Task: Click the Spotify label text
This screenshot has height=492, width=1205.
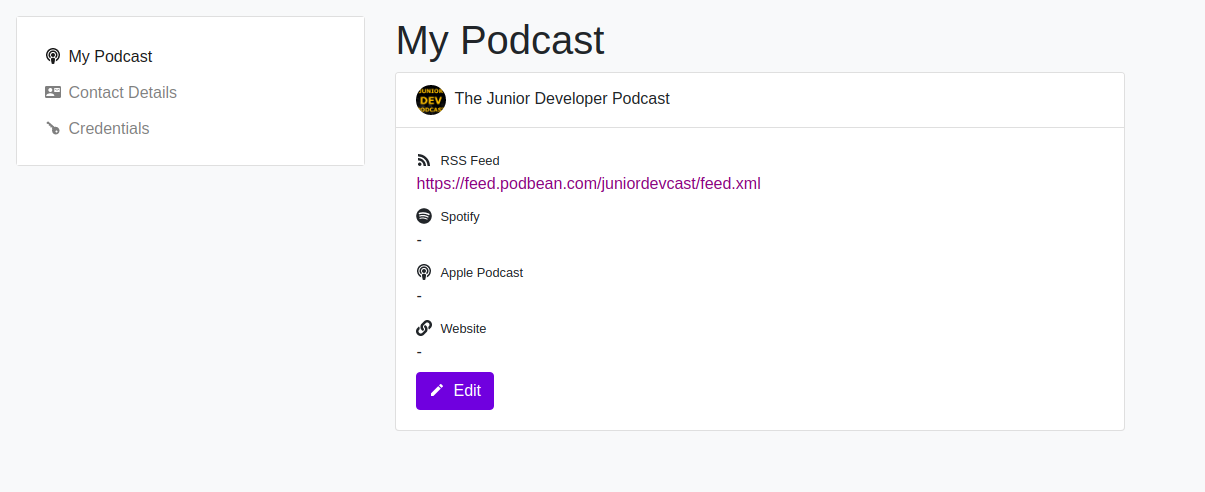Action: click(460, 216)
